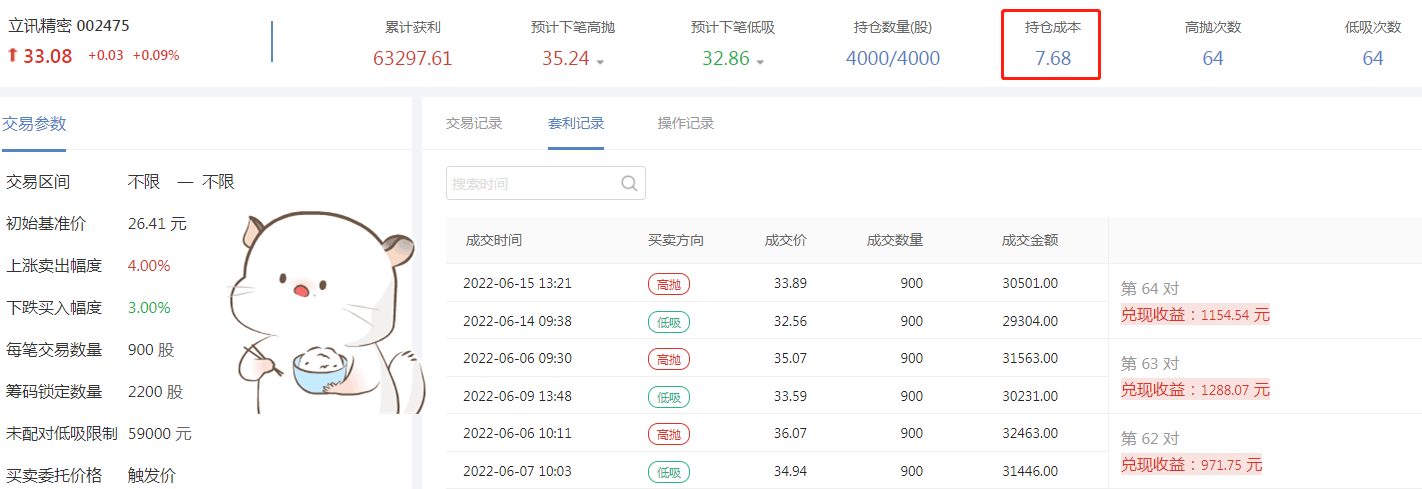Click the 成交金额 cell 31563.00

click(x=1030, y=359)
